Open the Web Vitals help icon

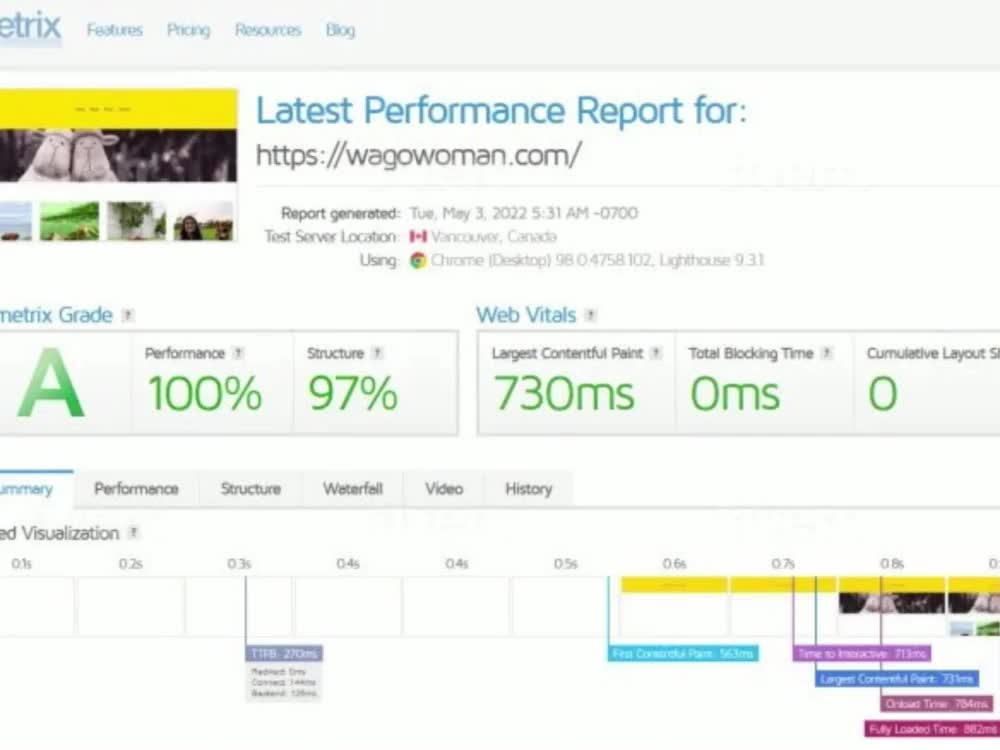590,315
